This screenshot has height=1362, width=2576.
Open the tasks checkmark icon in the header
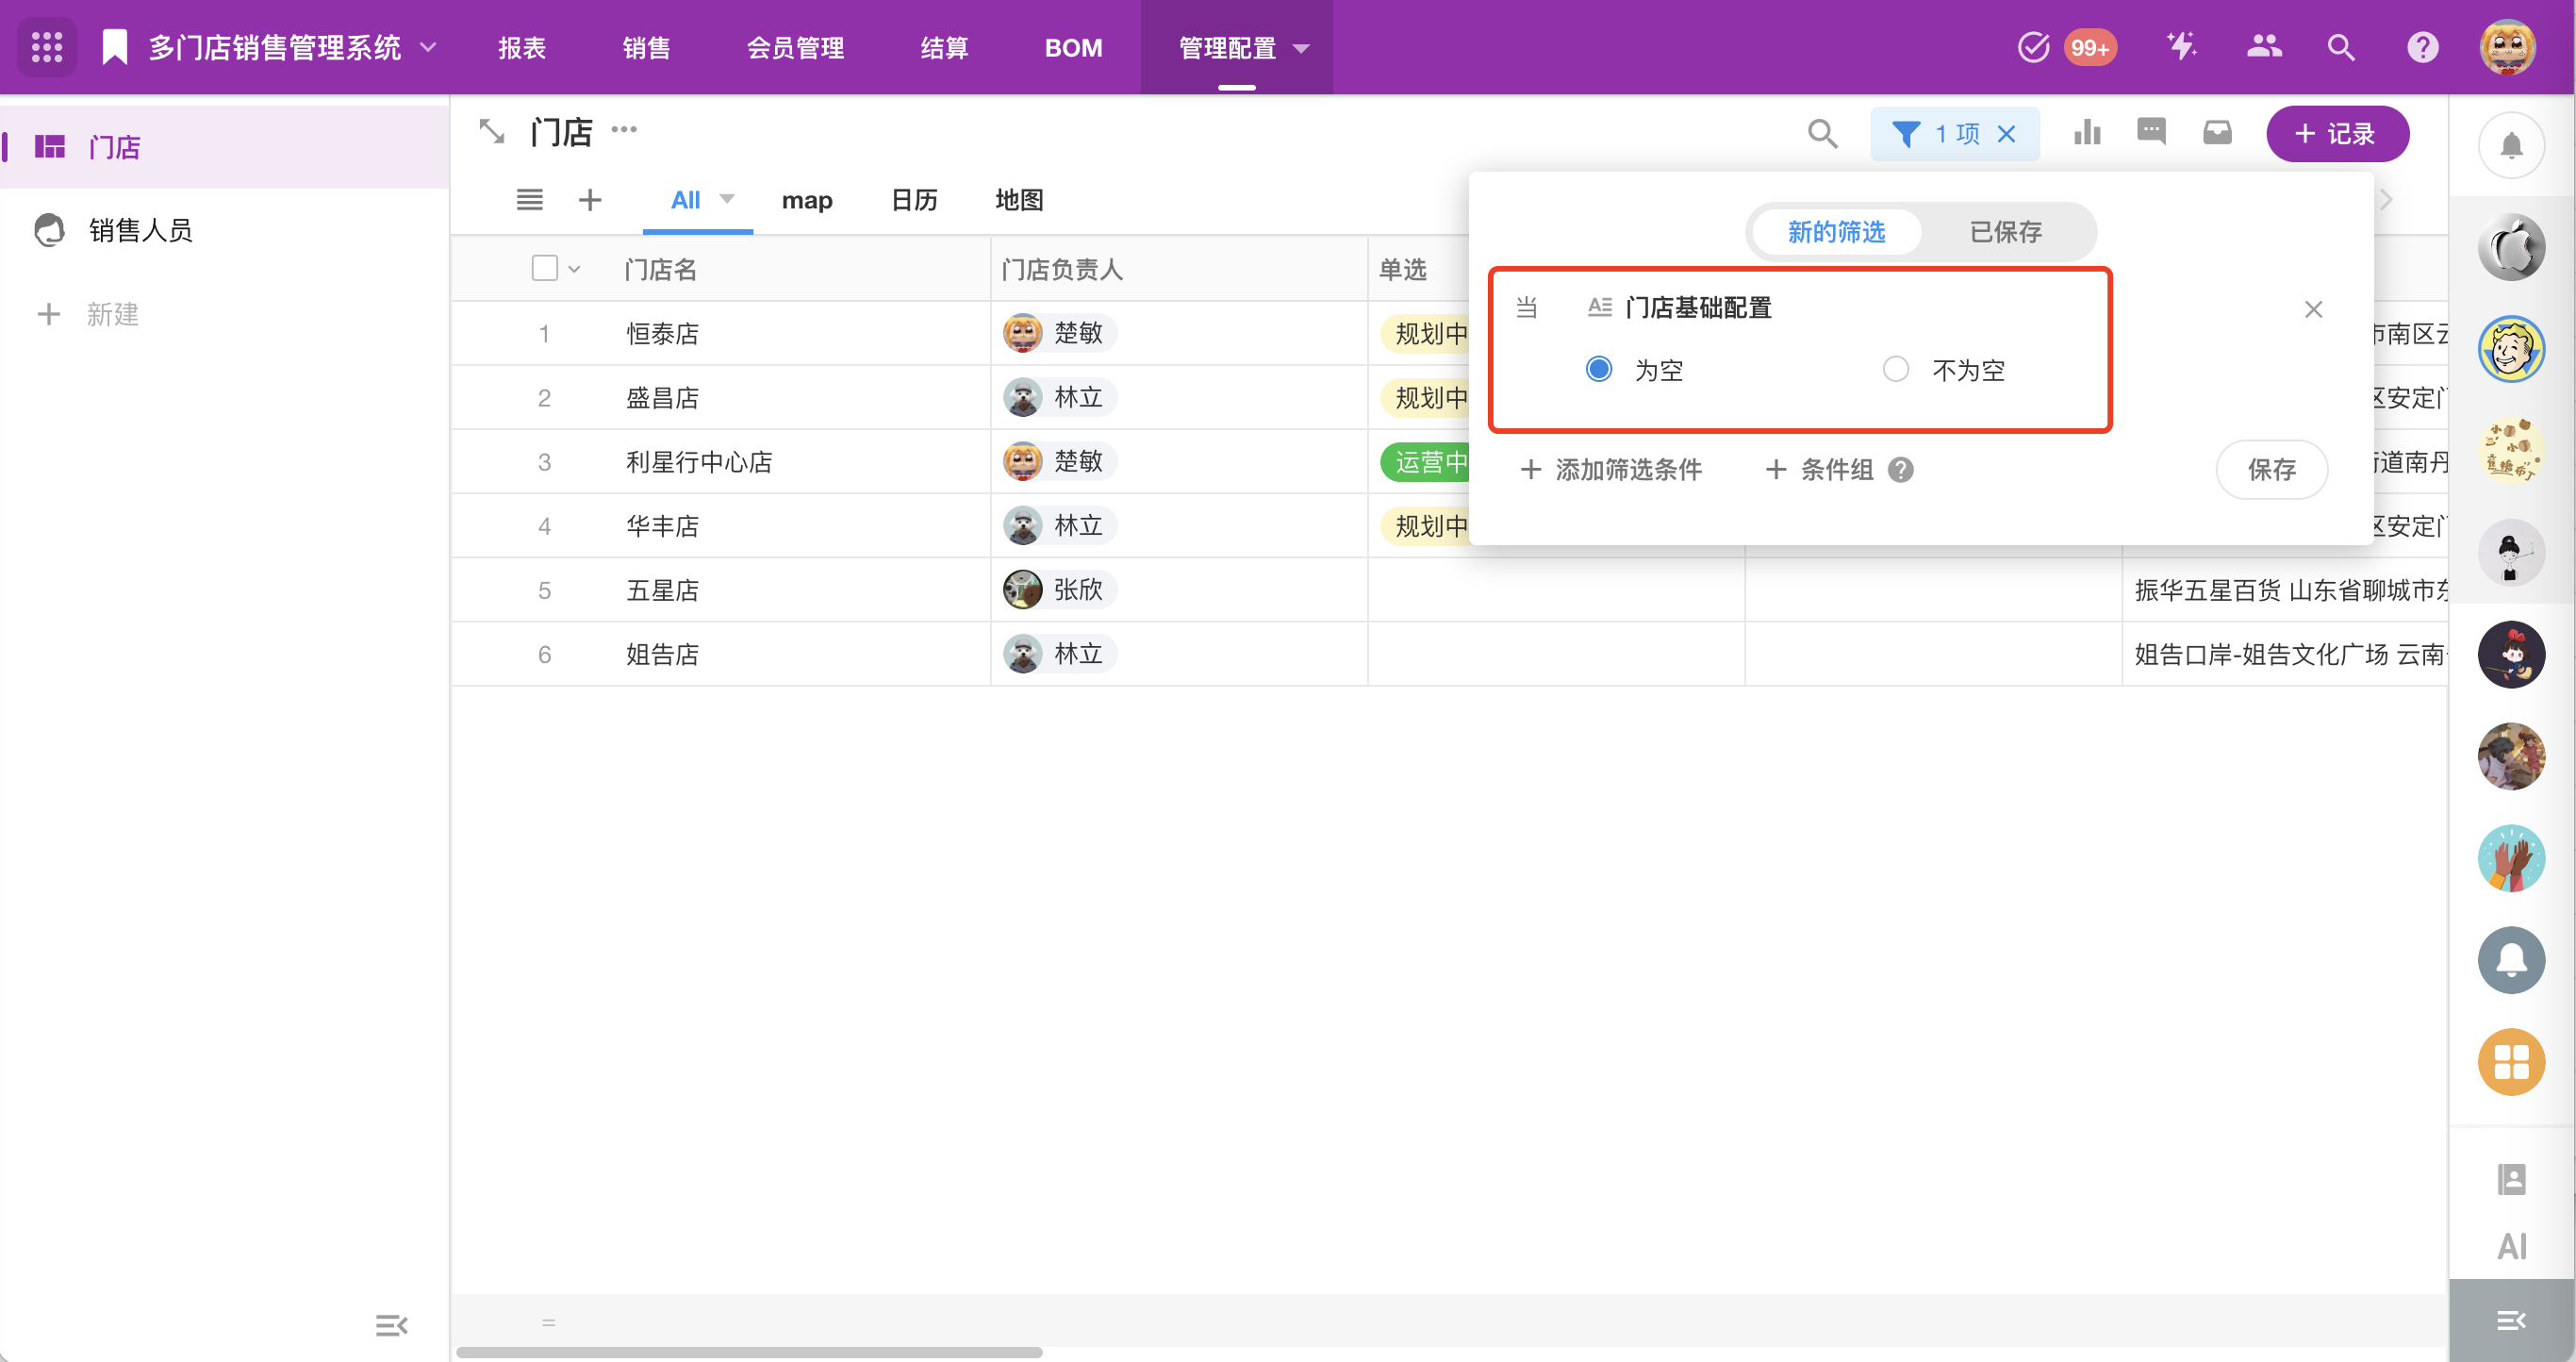[2033, 47]
